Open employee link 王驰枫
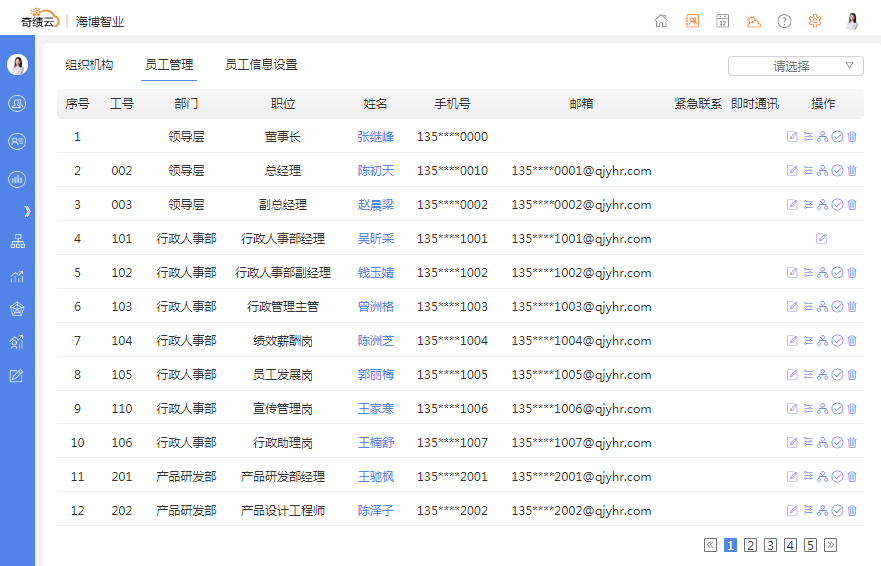The image size is (881, 566). pyautogui.click(x=375, y=477)
